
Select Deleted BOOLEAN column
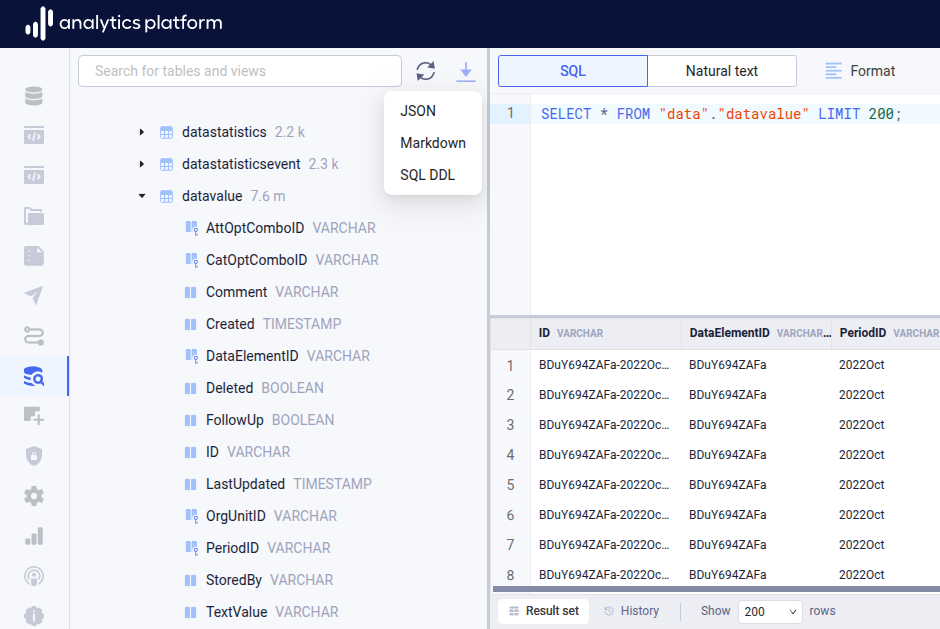tap(264, 388)
